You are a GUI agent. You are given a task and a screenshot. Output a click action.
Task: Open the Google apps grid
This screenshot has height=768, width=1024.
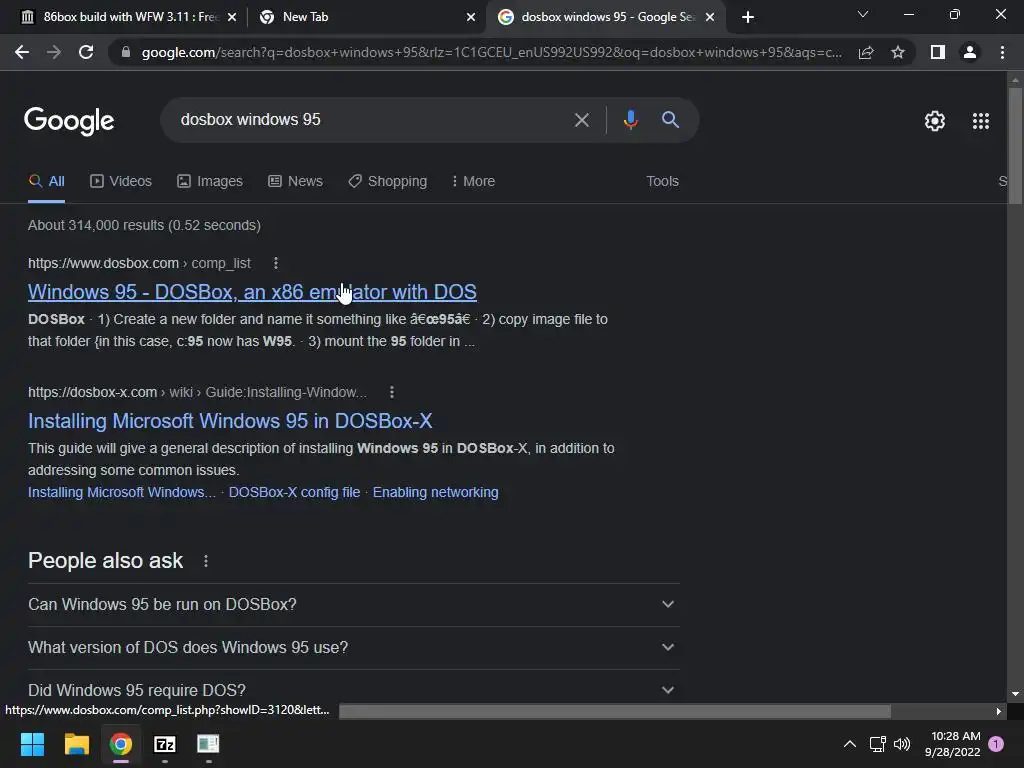(980, 121)
